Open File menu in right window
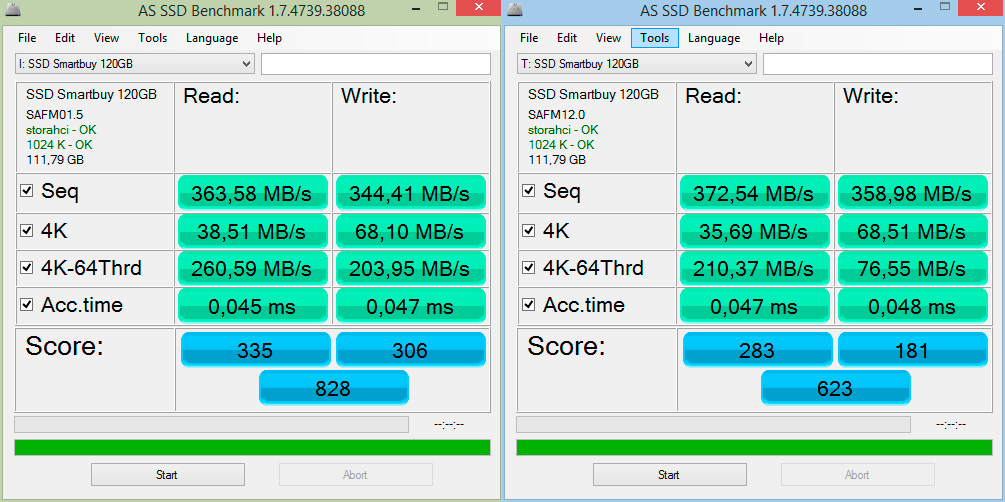The image size is (1005, 502). (529, 38)
